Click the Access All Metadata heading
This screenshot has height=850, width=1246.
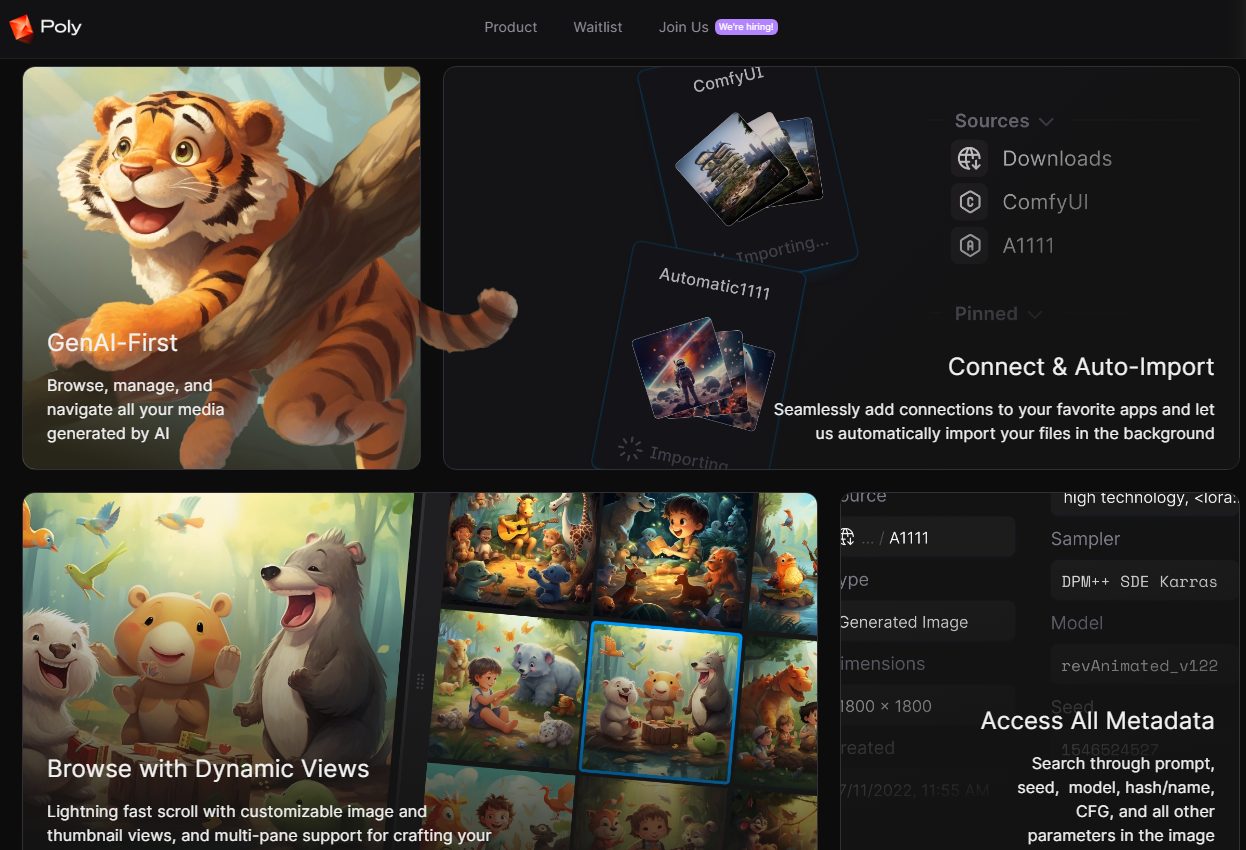[1097, 721]
